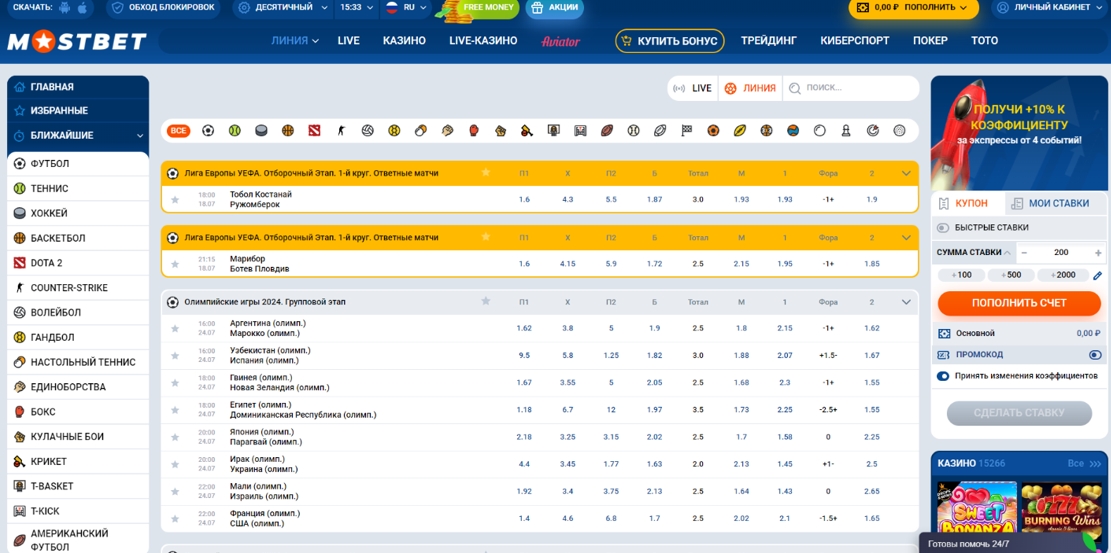Open ПОКЕР in top navigation
This screenshot has width=1111, height=553.
(x=930, y=41)
